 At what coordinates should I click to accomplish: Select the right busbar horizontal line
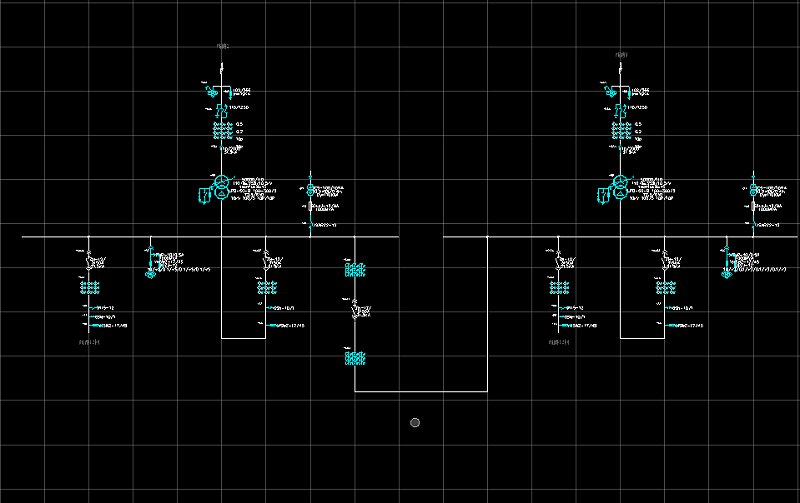621,237
